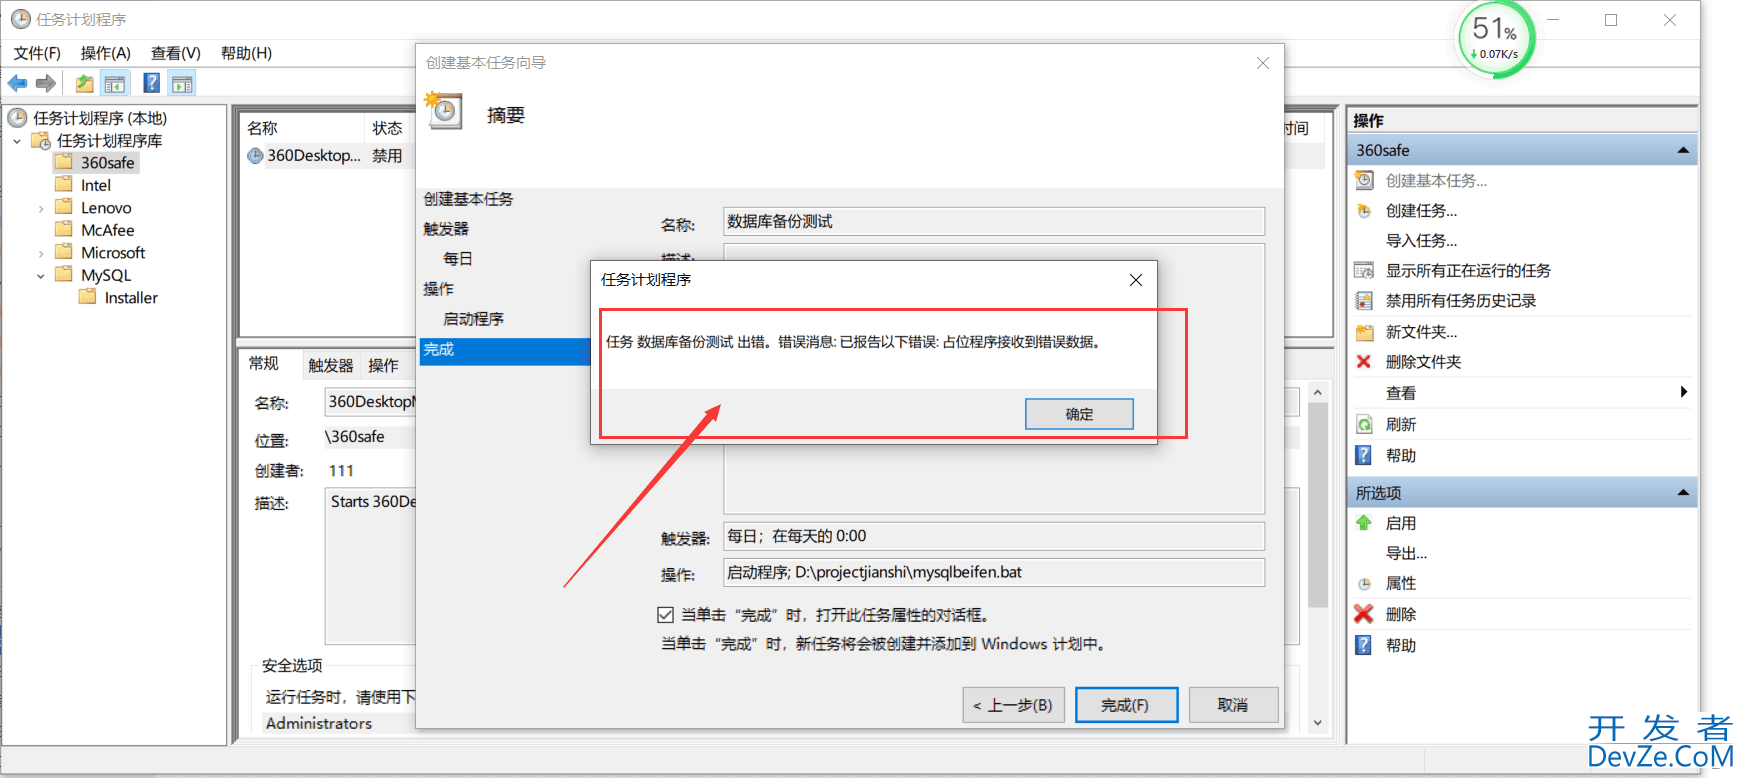
Task: Collapse the 任务计划程序库 tree node
Action: pos(17,141)
